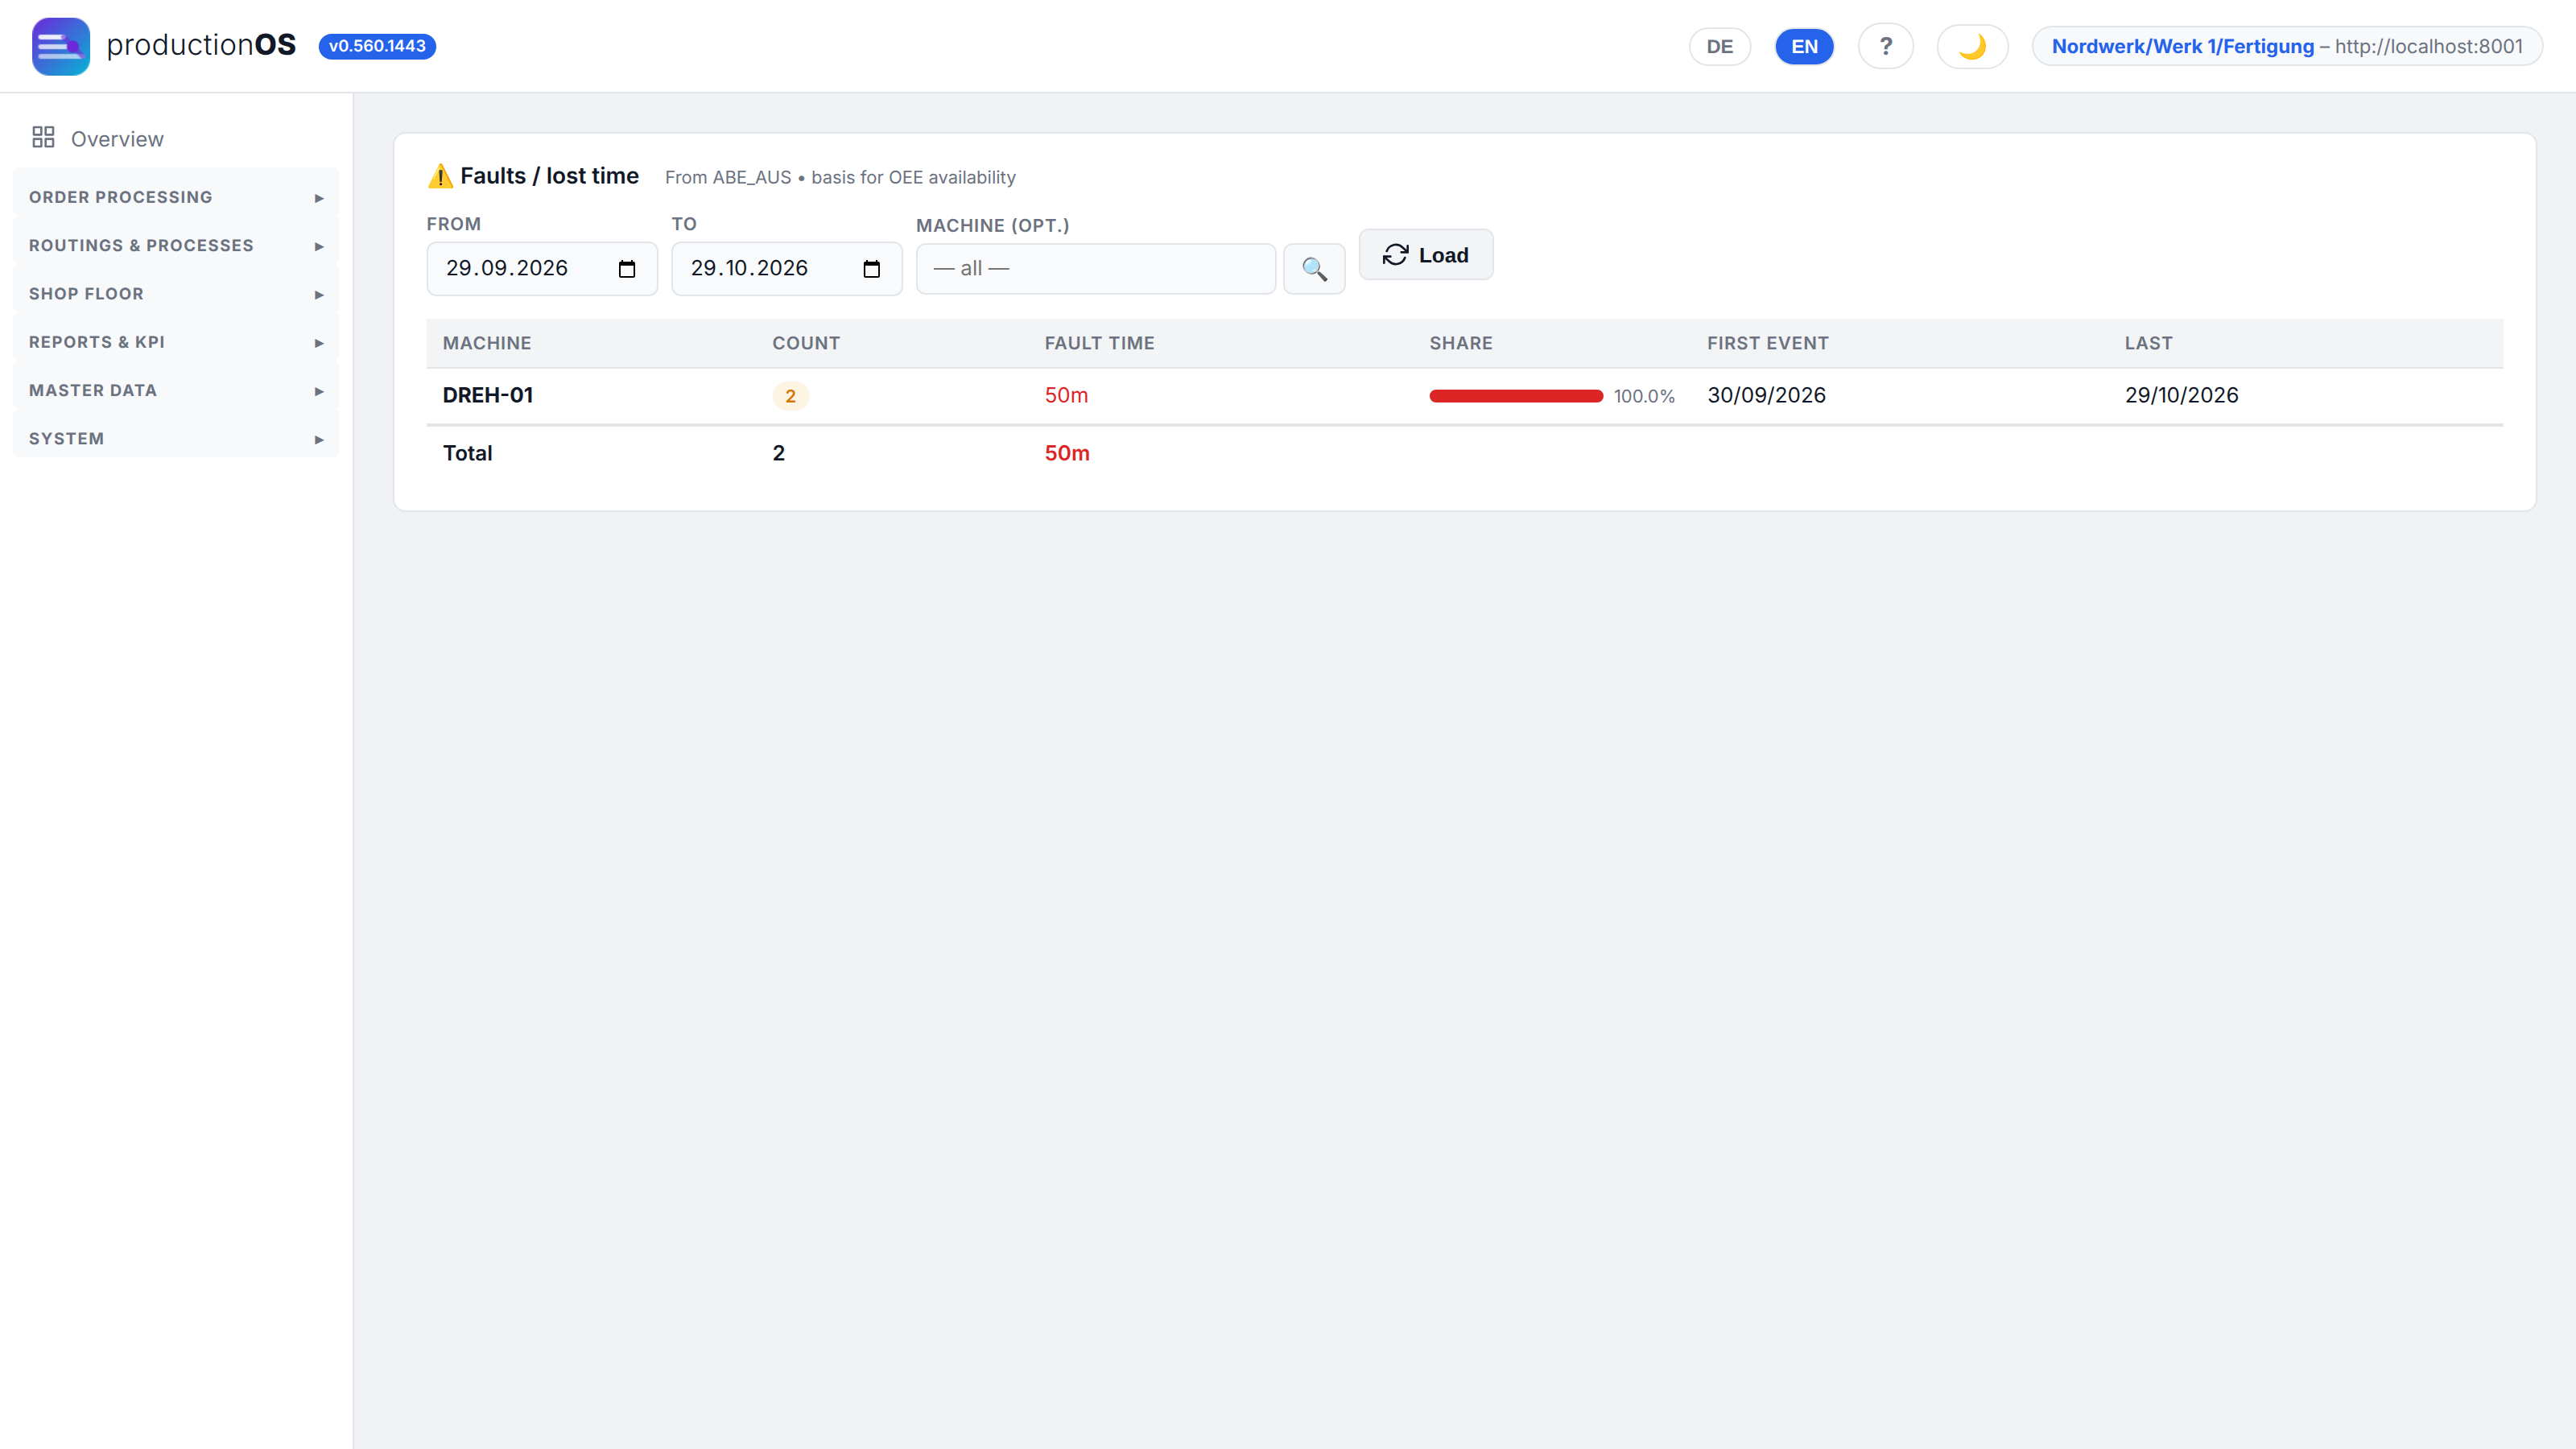Click the FAULT TIME column header
Image resolution: width=2576 pixels, height=1449 pixels.
(1099, 343)
